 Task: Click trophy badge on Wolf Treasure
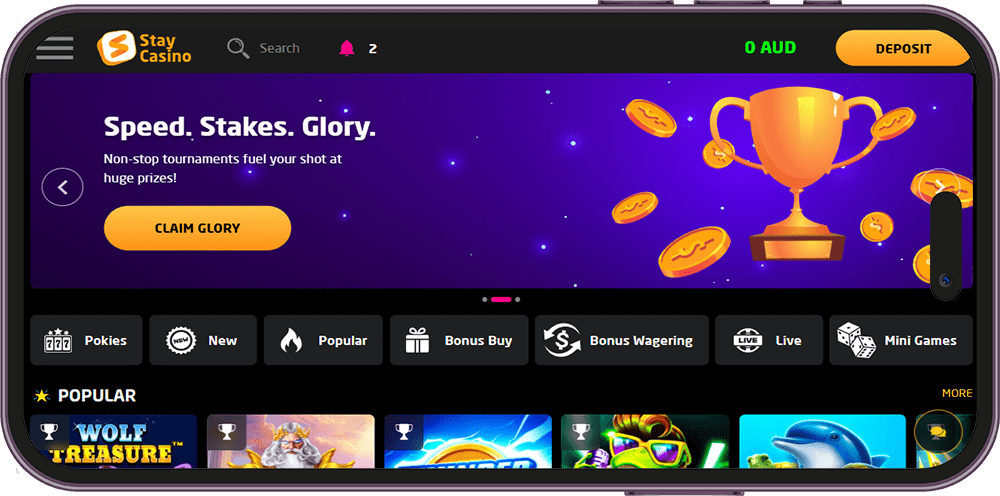point(49,432)
